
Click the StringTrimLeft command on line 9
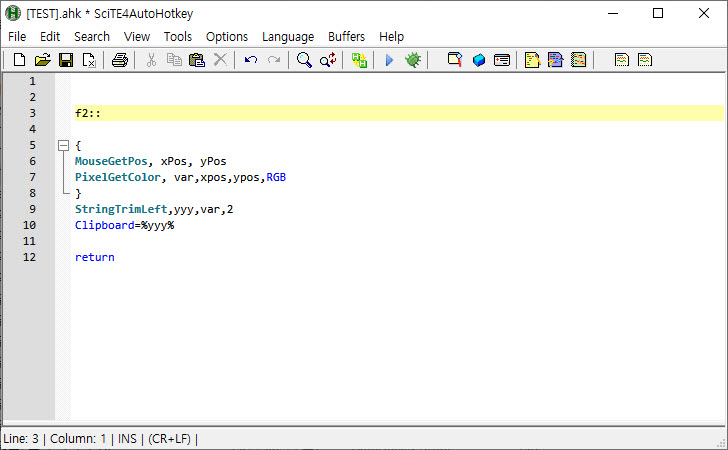tap(121, 209)
